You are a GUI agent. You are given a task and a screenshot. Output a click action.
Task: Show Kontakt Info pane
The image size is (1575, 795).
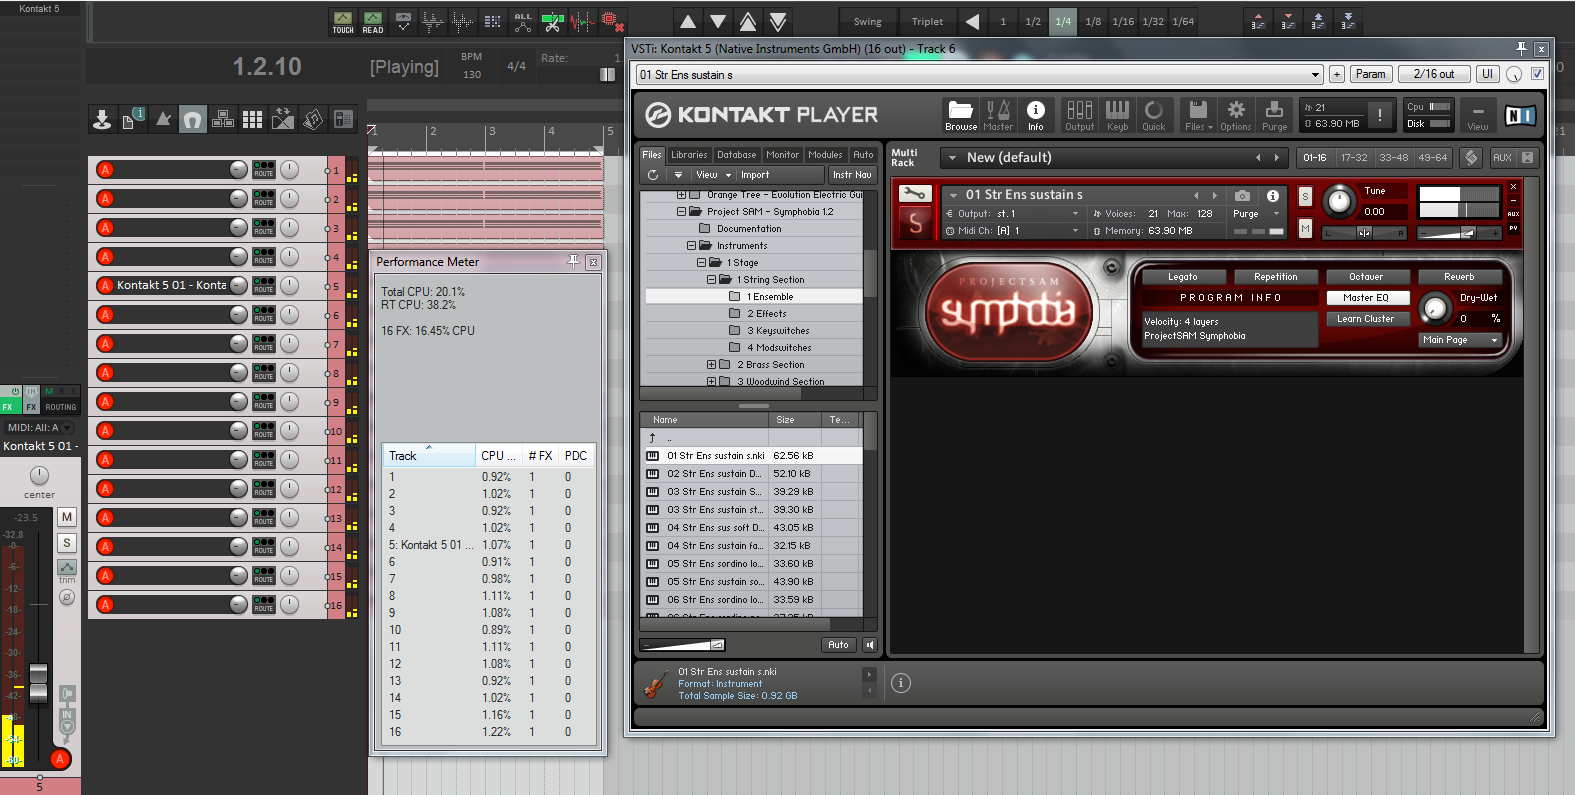click(1036, 115)
